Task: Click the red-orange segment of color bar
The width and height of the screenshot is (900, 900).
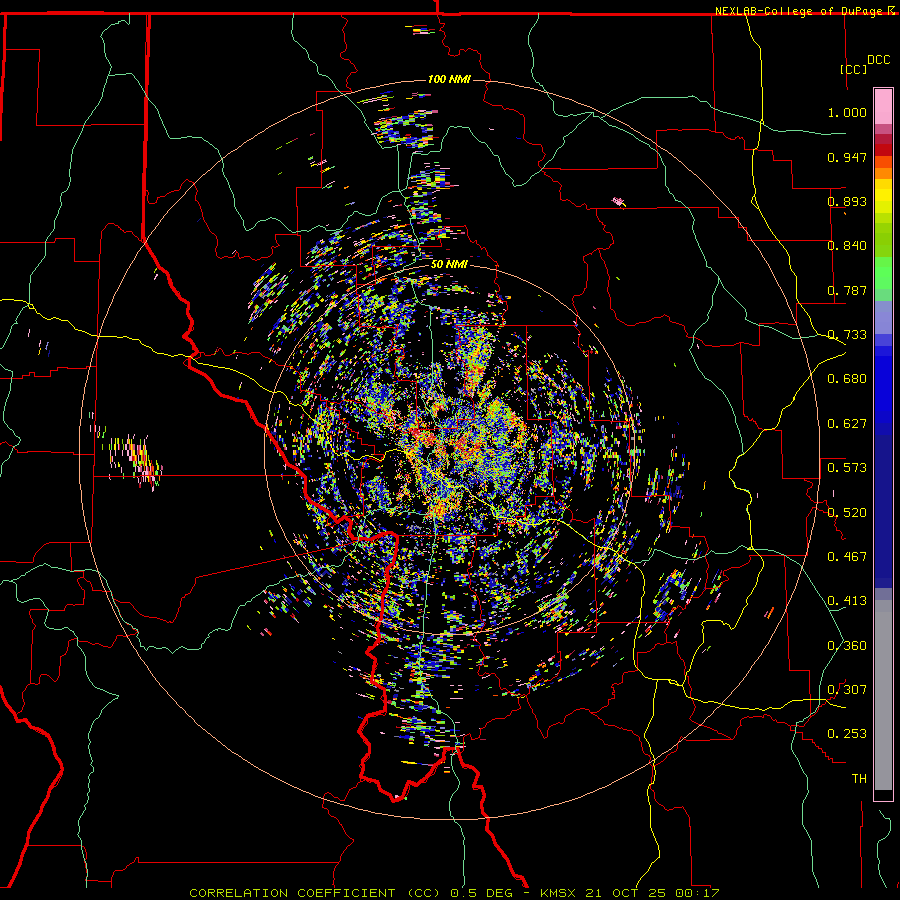Action: 883,162
